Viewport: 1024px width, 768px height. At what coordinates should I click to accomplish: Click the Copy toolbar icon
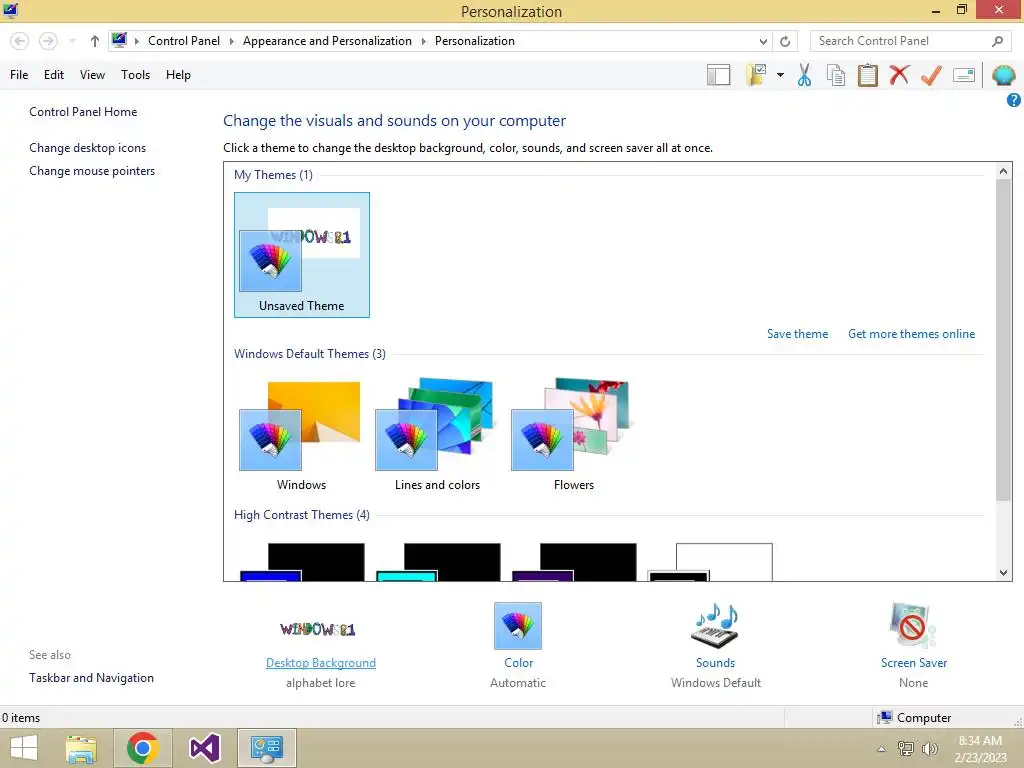click(835, 75)
